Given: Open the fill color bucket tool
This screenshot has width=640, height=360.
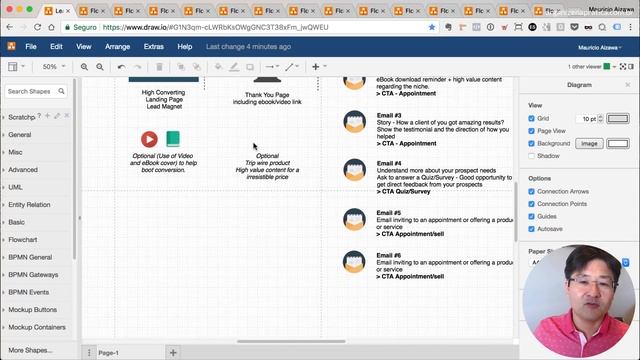Looking at the screenshot, I should tap(218, 67).
